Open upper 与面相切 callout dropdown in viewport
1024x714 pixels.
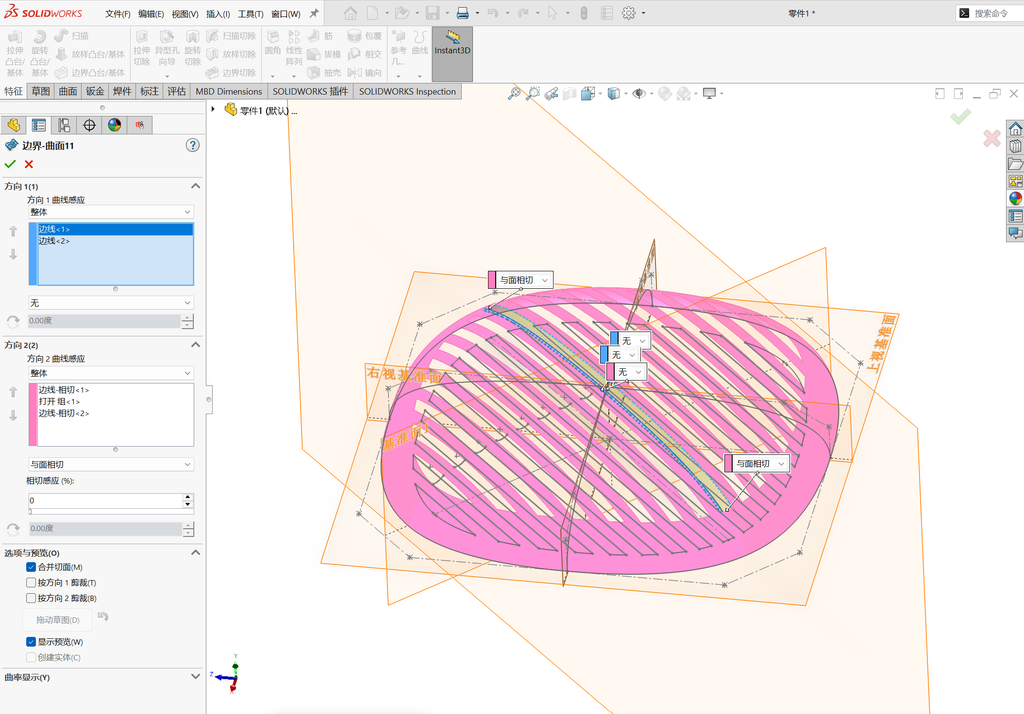click(x=545, y=280)
